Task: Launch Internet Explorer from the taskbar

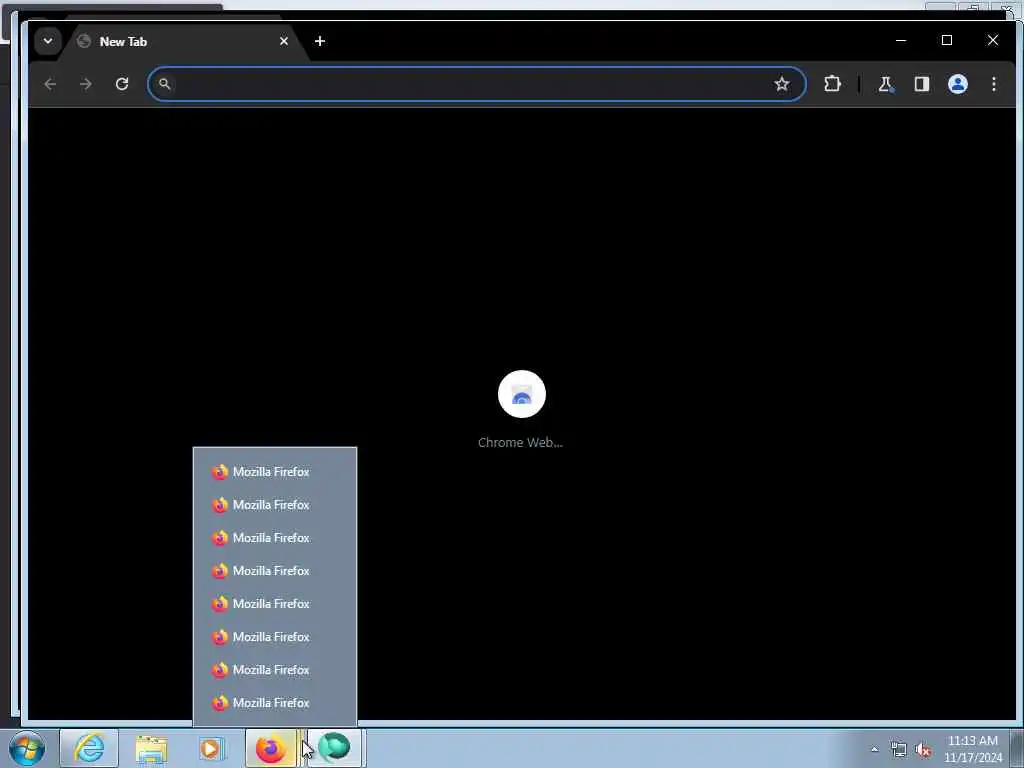Action: tap(89, 748)
